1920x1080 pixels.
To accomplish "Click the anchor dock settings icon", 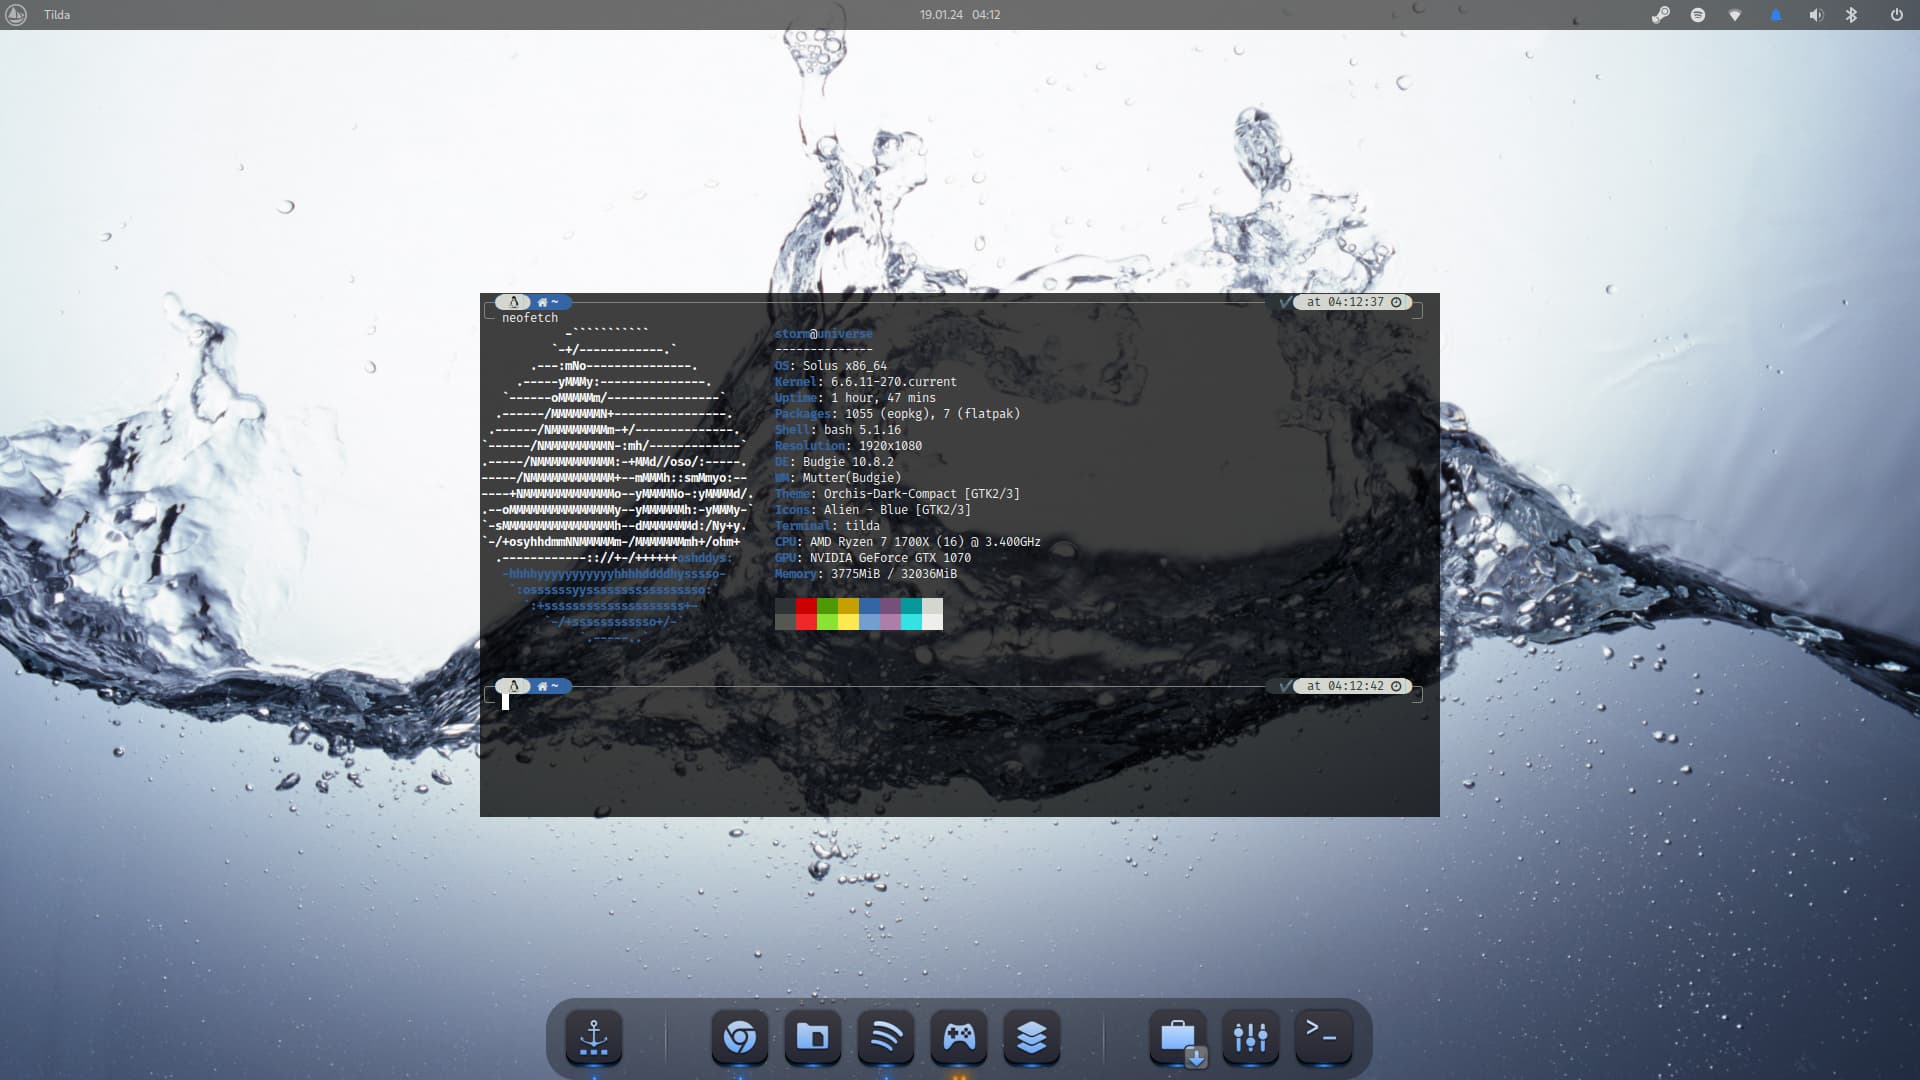I will 594,1037.
